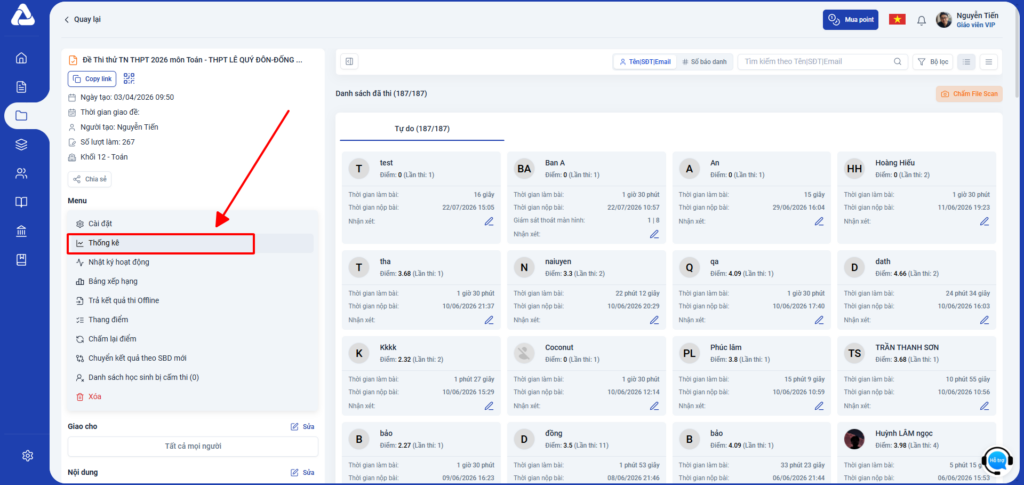This screenshot has width=1024, height=485.
Task: Select the Số báo danh search mode
Action: (x=707, y=61)
